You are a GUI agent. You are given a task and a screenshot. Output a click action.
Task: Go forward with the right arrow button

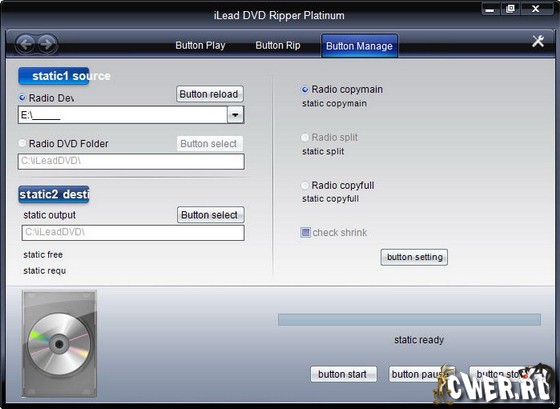47,44
